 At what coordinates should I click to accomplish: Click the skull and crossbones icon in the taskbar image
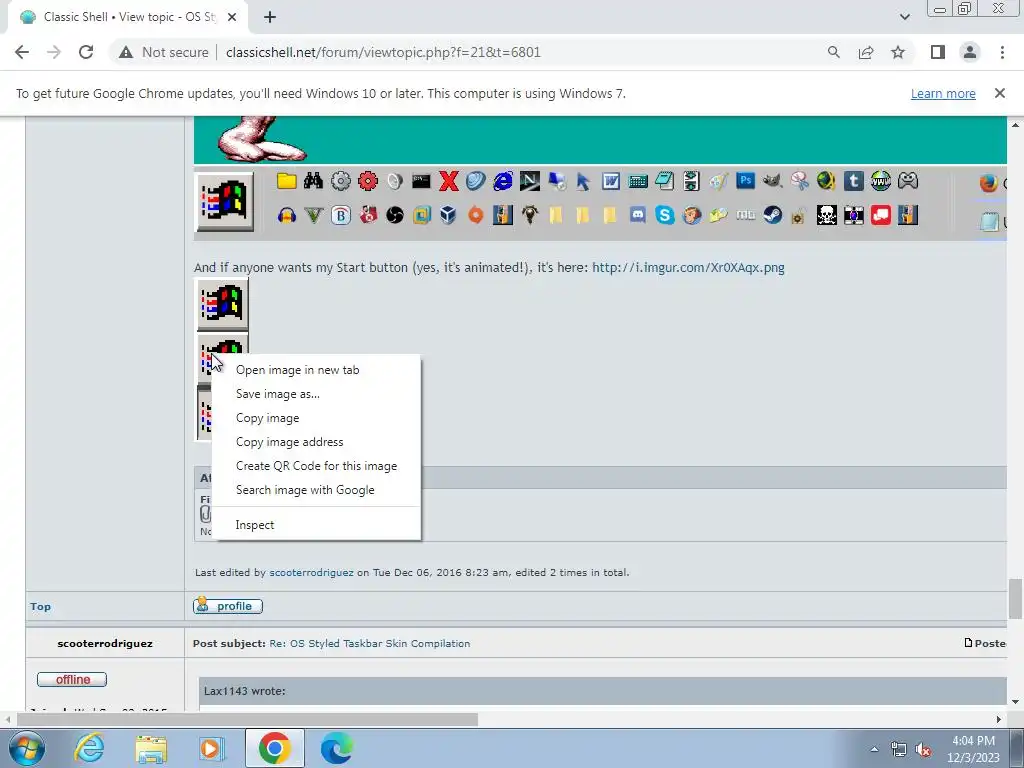[x=826, y=215]
